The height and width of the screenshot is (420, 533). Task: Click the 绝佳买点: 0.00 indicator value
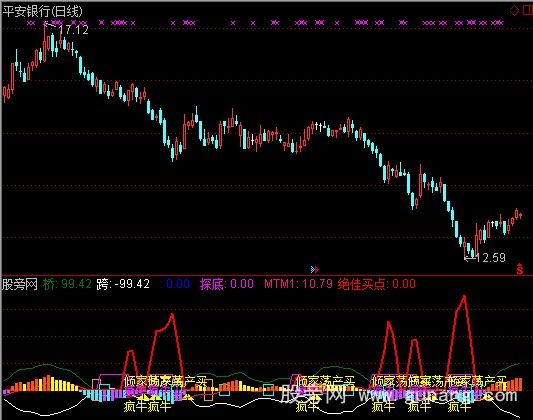[x=377, y=284]
